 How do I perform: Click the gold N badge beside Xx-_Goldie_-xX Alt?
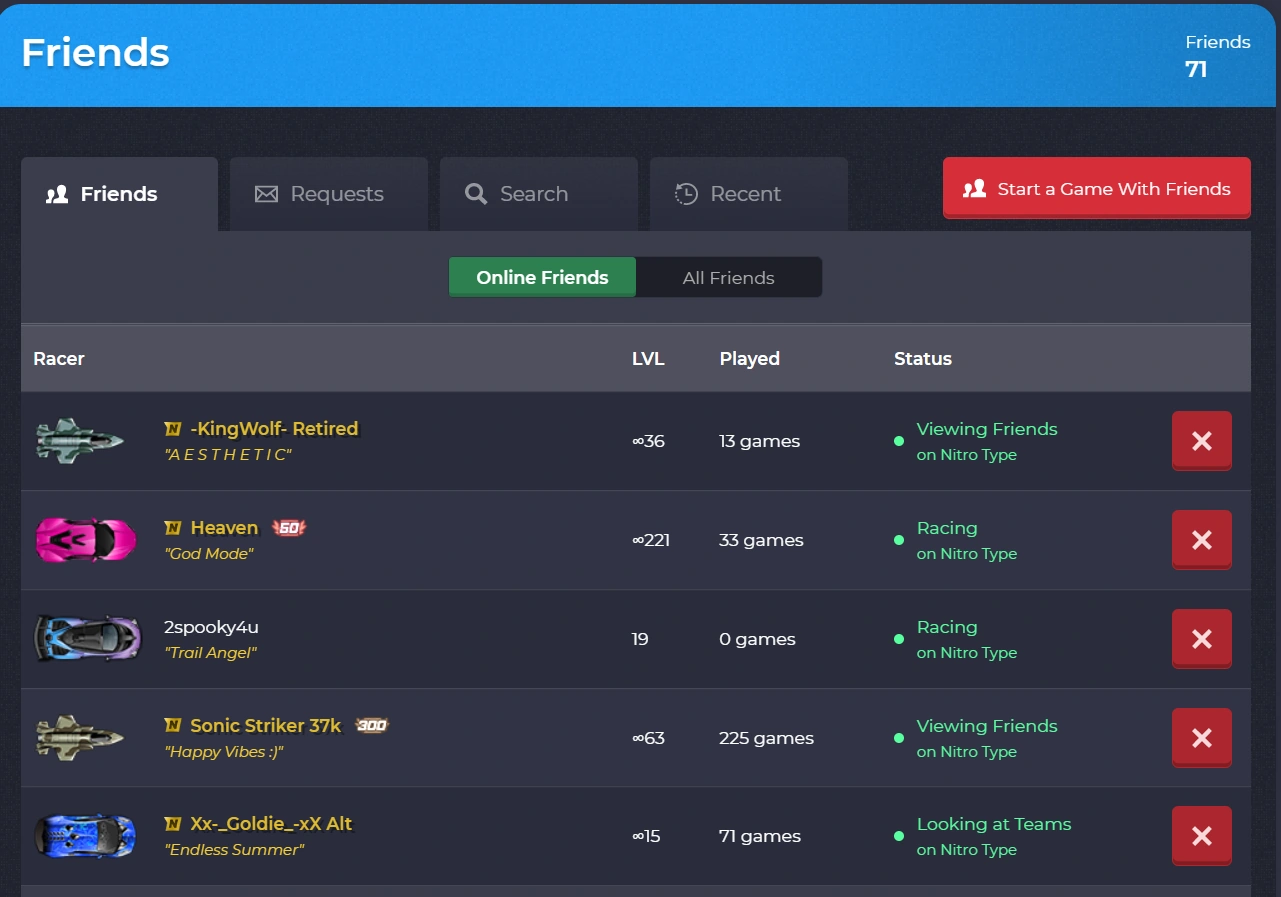pyautogui.click(x=173, y=824)
